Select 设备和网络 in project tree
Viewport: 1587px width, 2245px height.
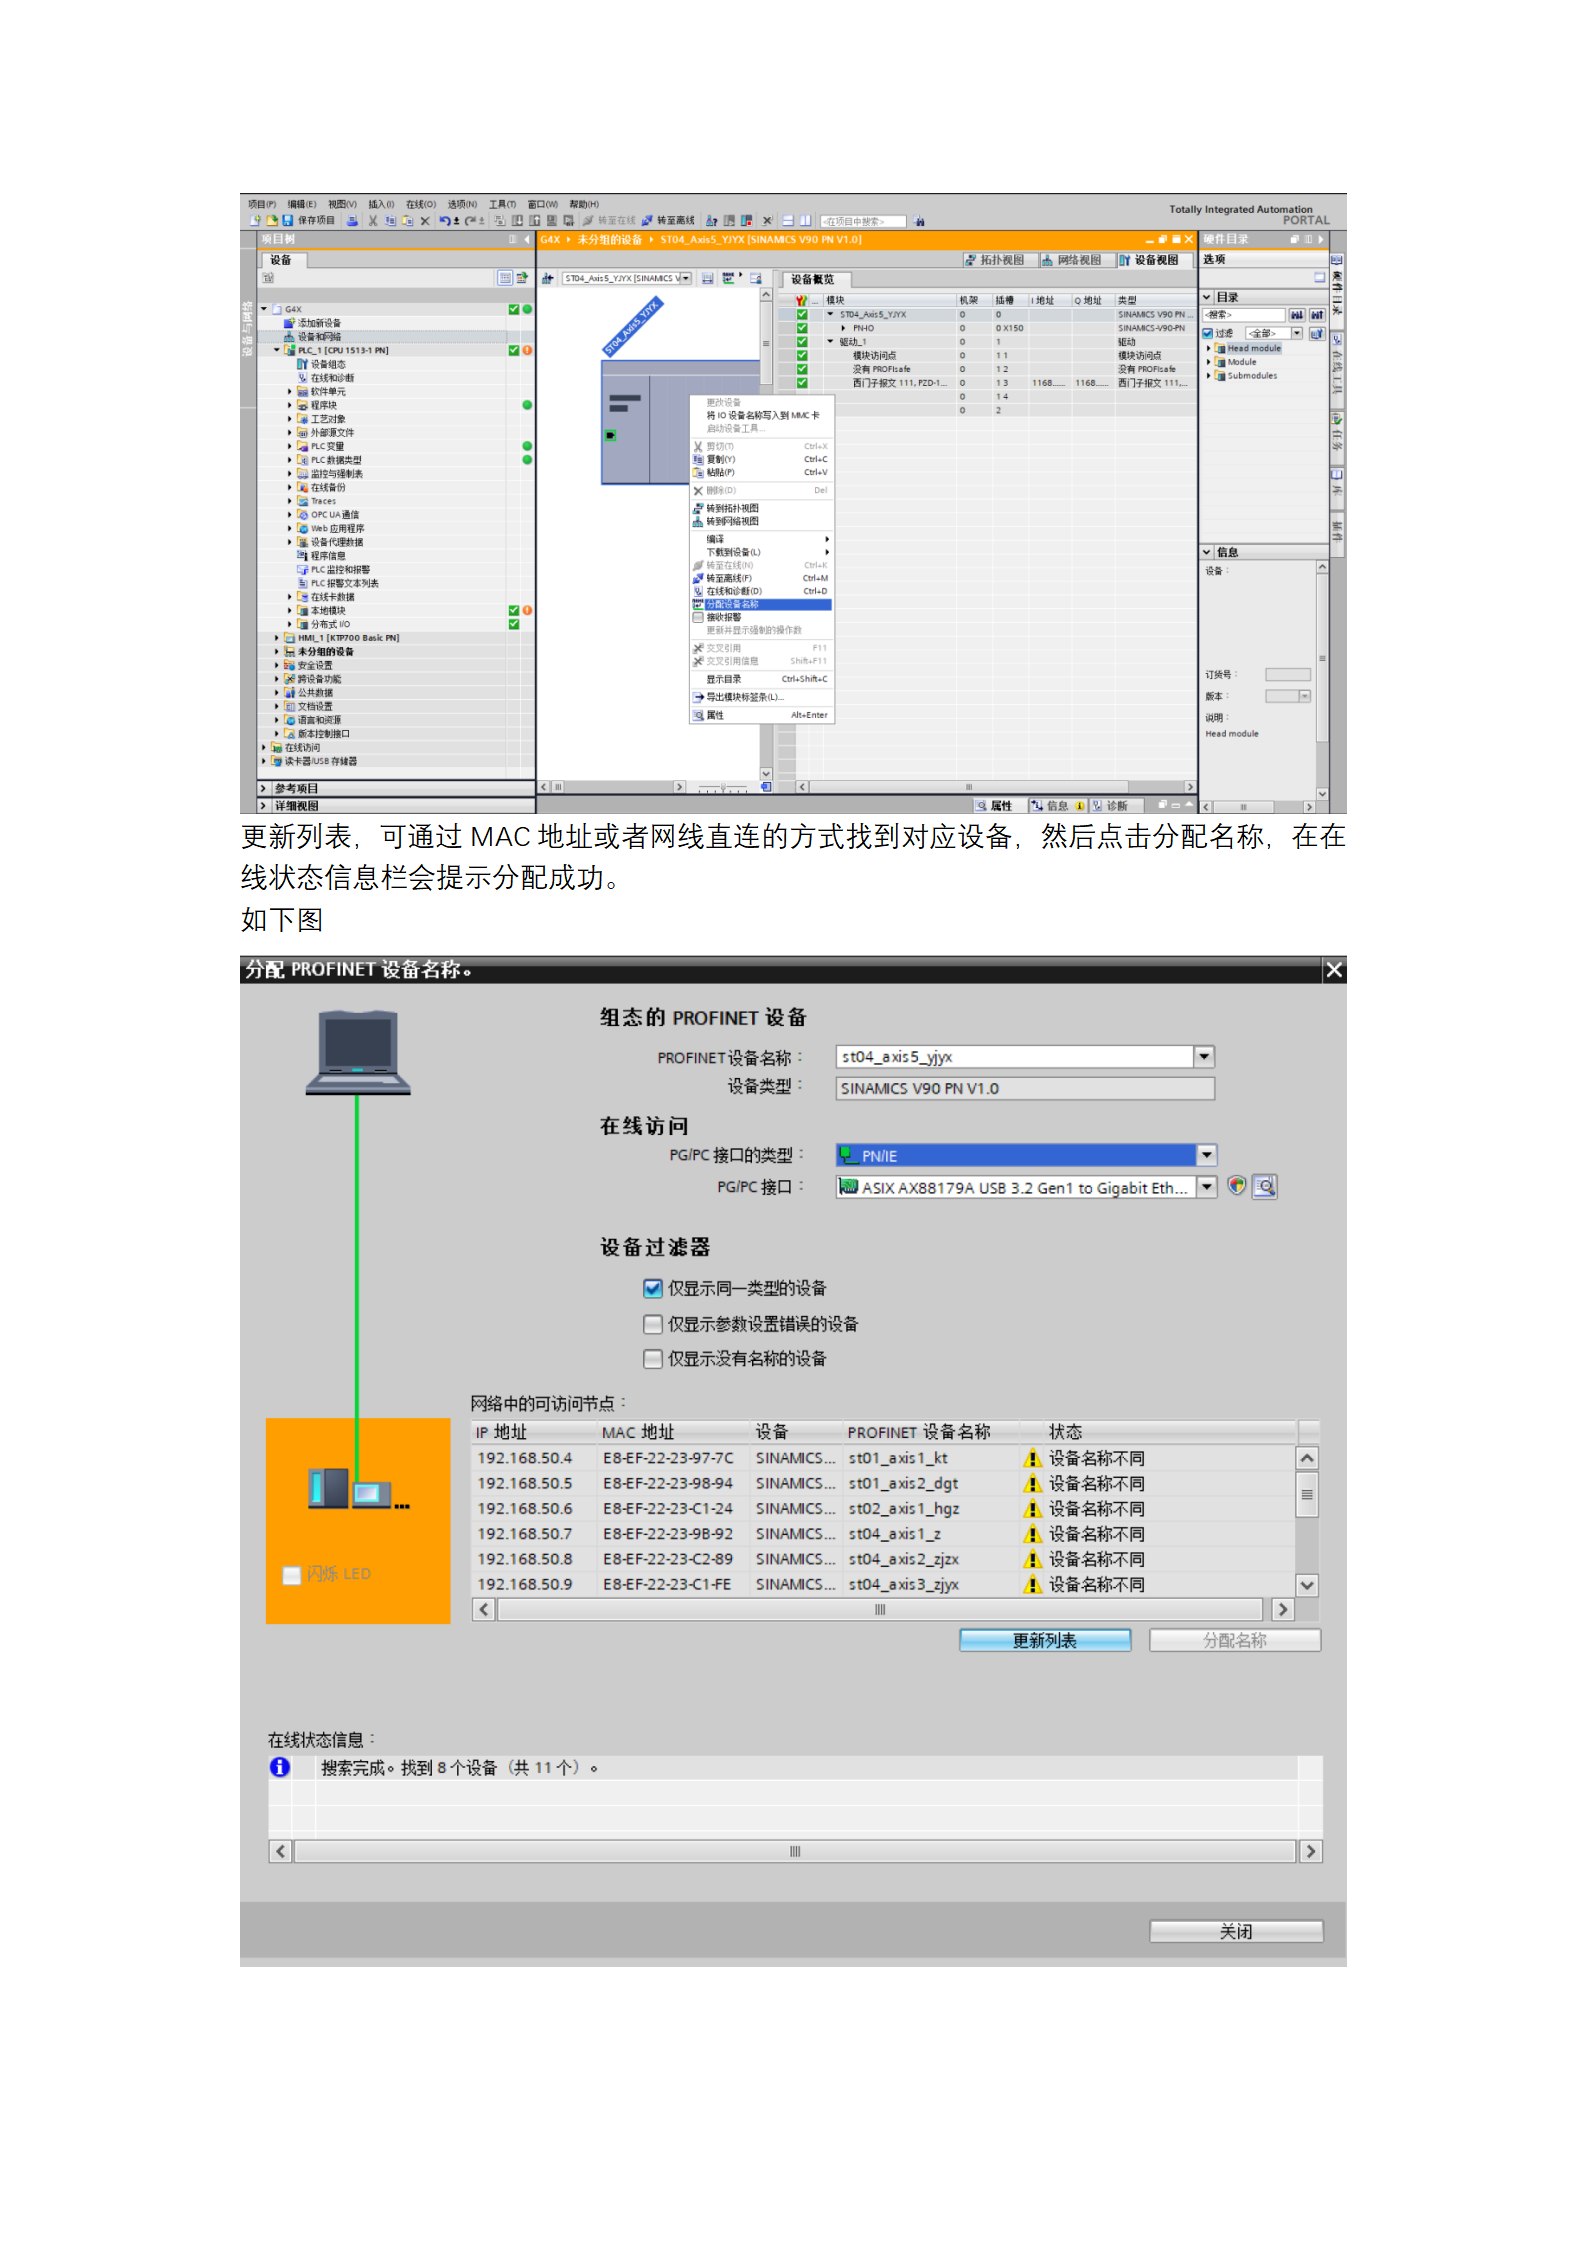coord(312,337)
